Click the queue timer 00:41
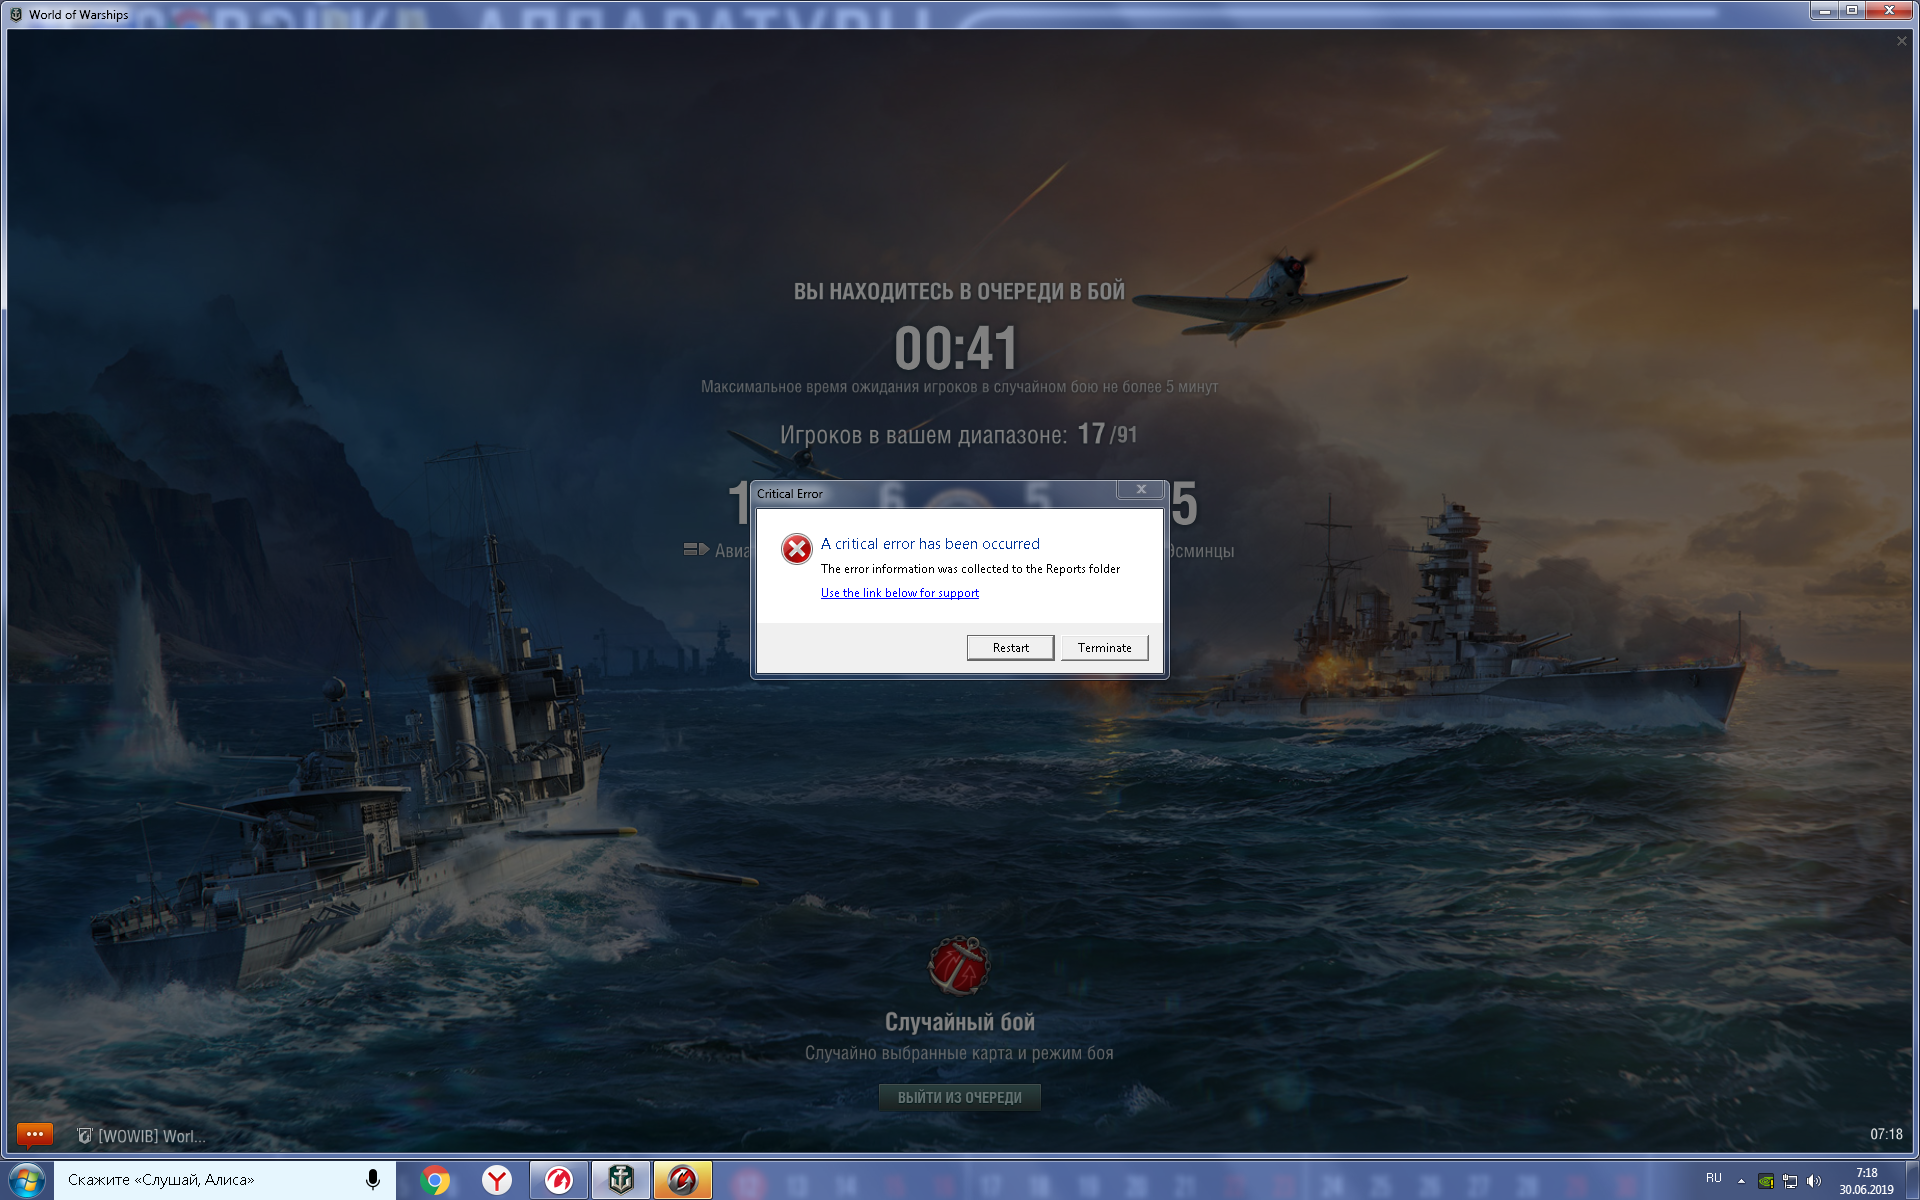The height and width of the screenshot is (1200, 1920). [956, 348]
